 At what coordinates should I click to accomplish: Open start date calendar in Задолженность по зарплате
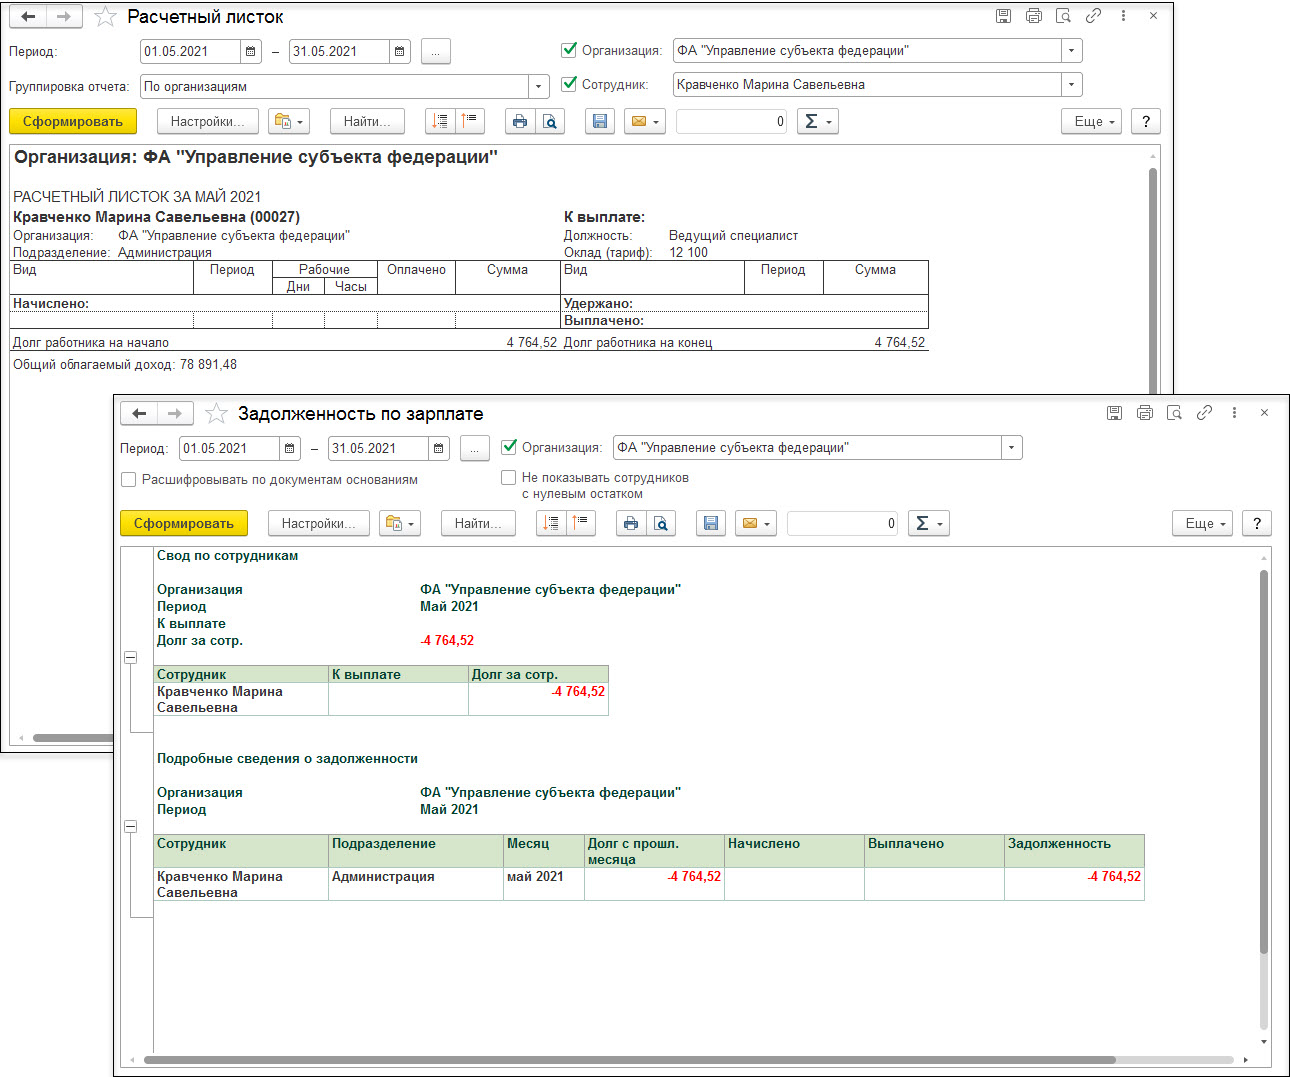[290, 448]
